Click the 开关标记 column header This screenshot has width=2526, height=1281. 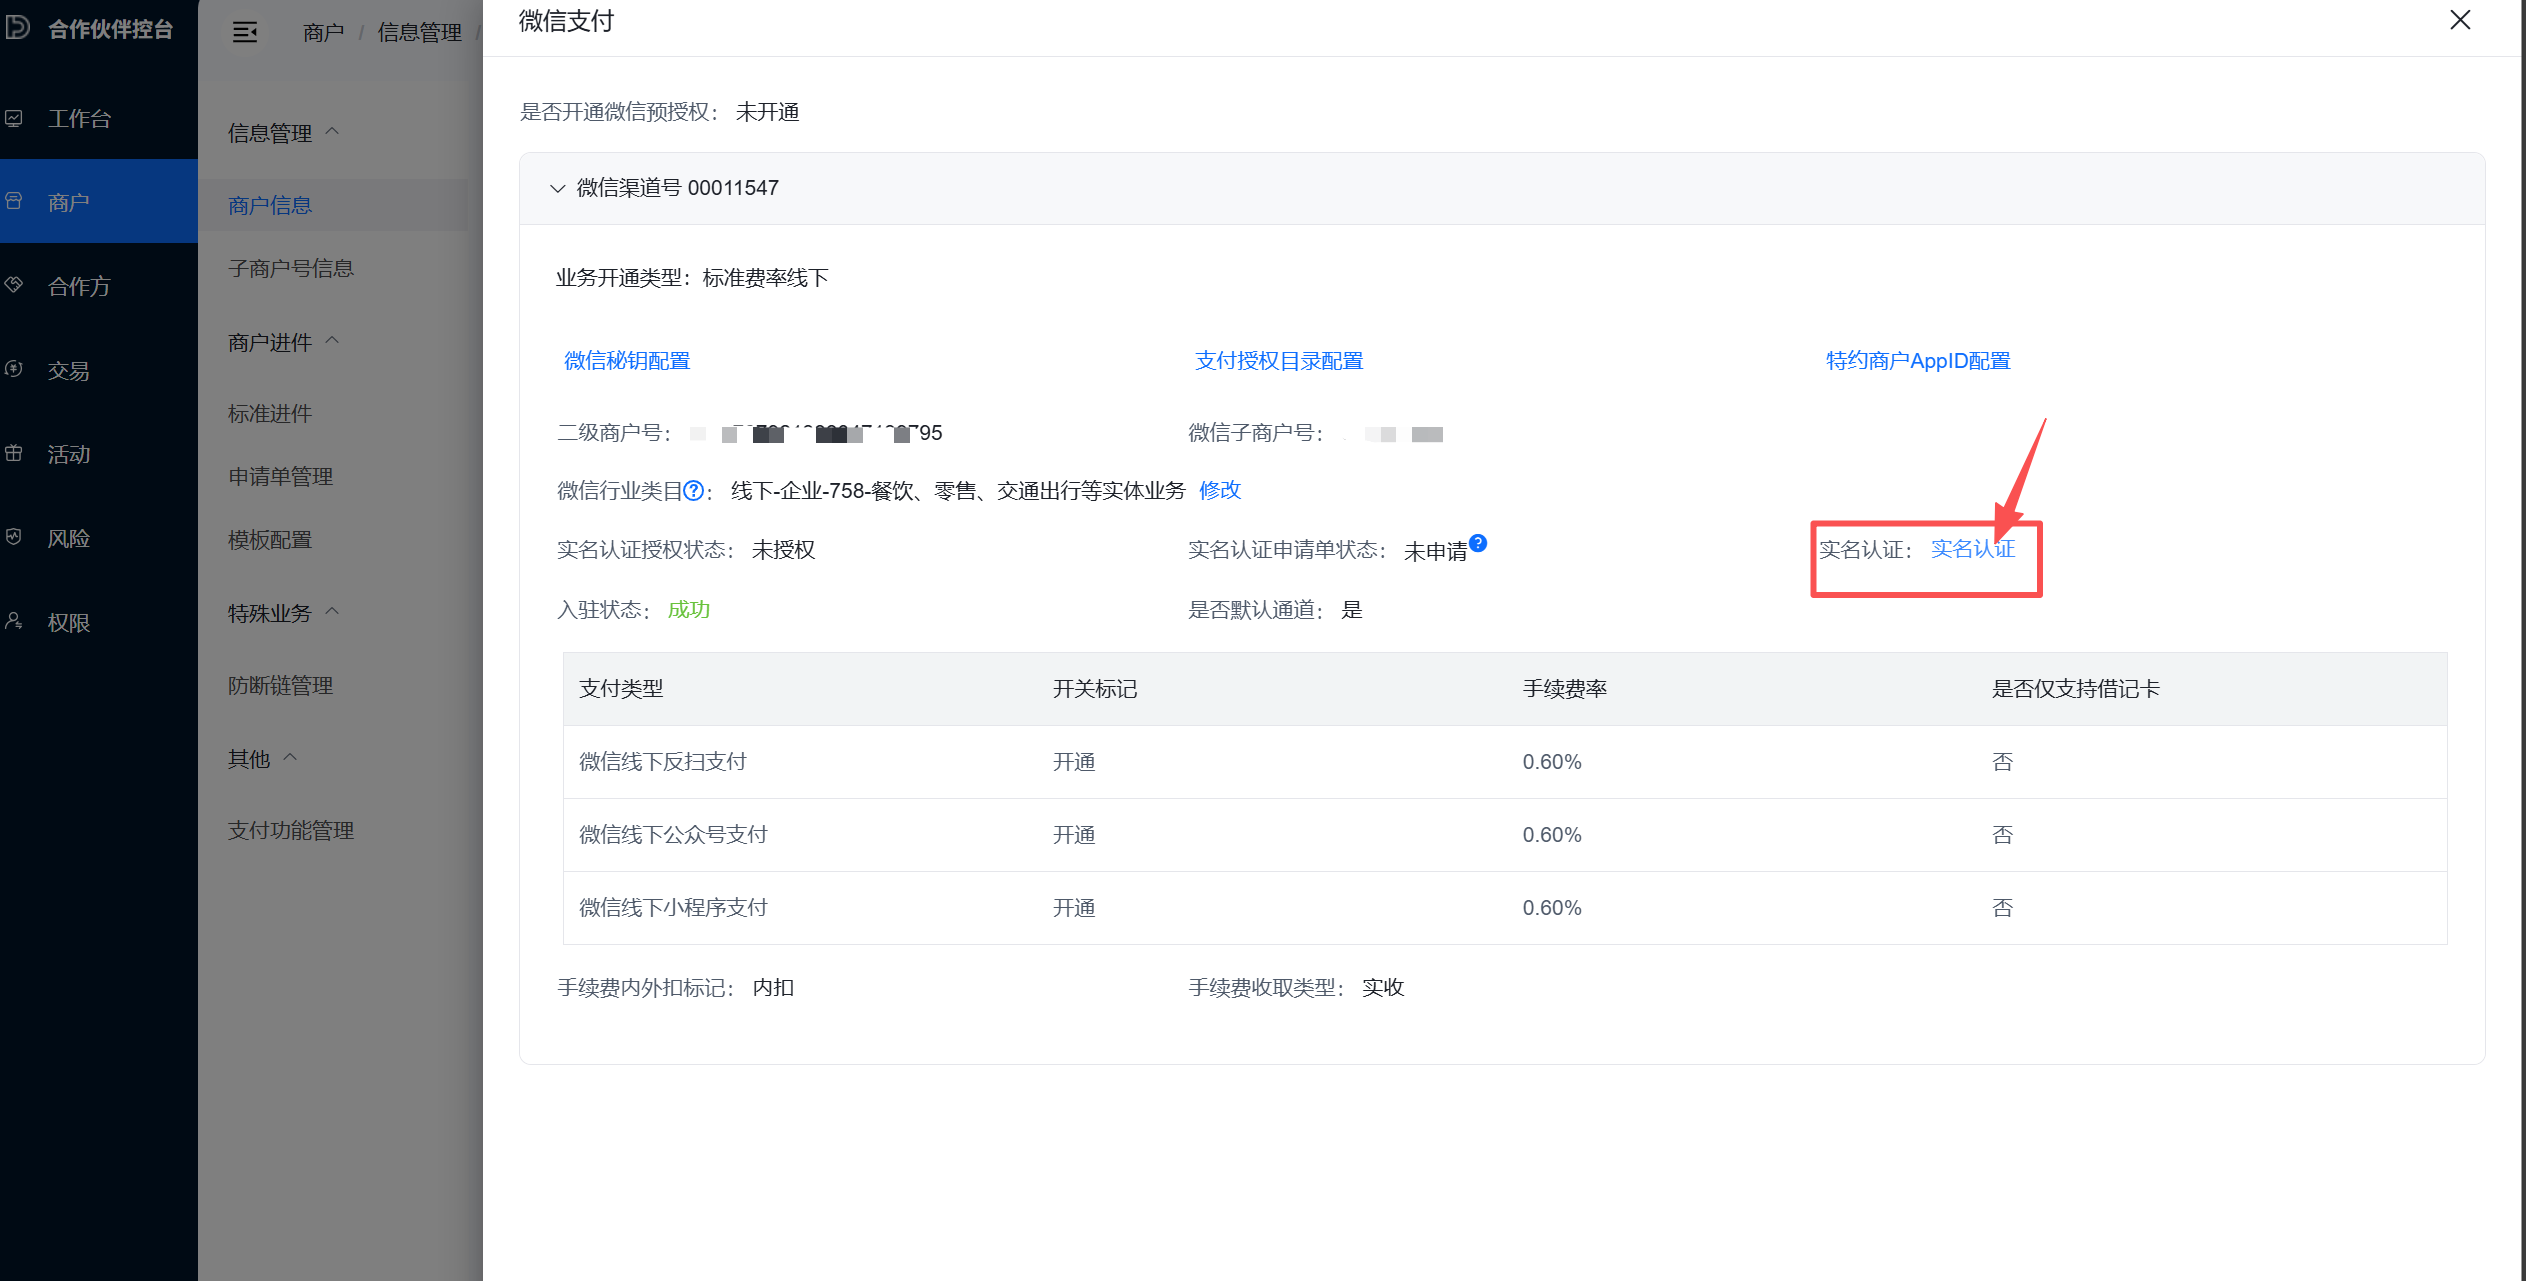tap(1095, 689)
